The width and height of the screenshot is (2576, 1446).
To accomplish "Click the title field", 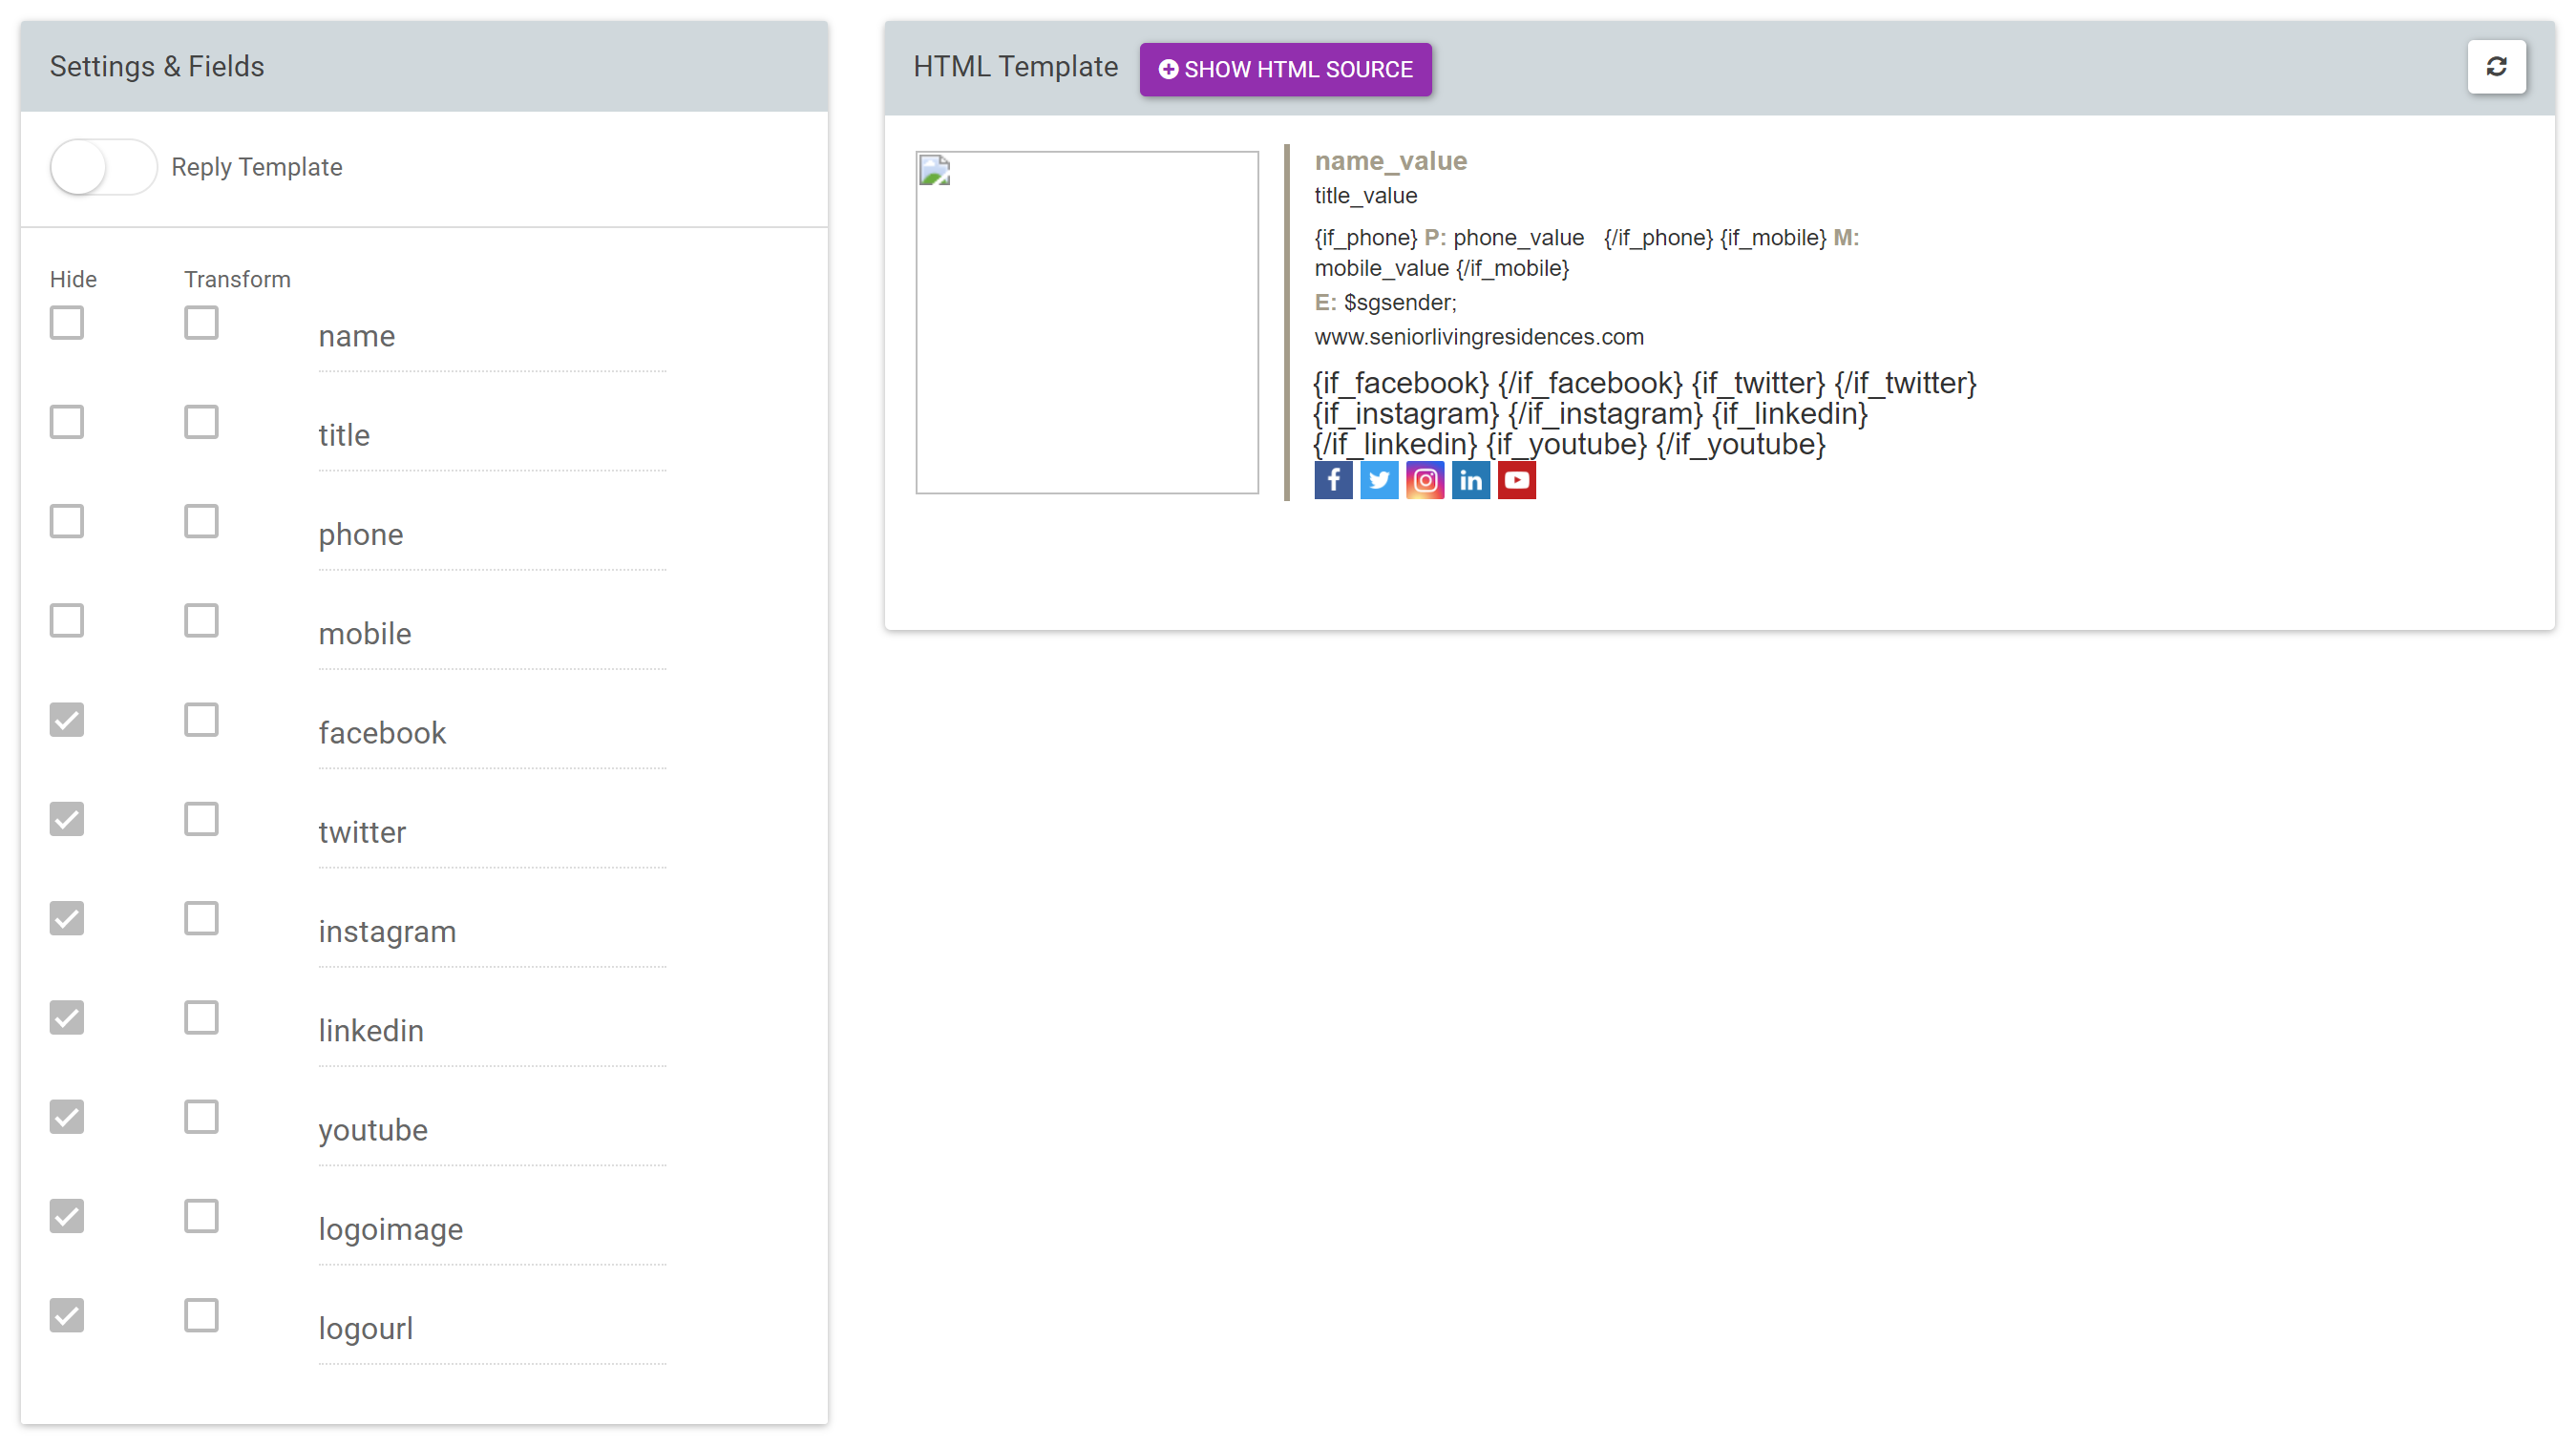I will pyautogui.click(x=492, y=436).
